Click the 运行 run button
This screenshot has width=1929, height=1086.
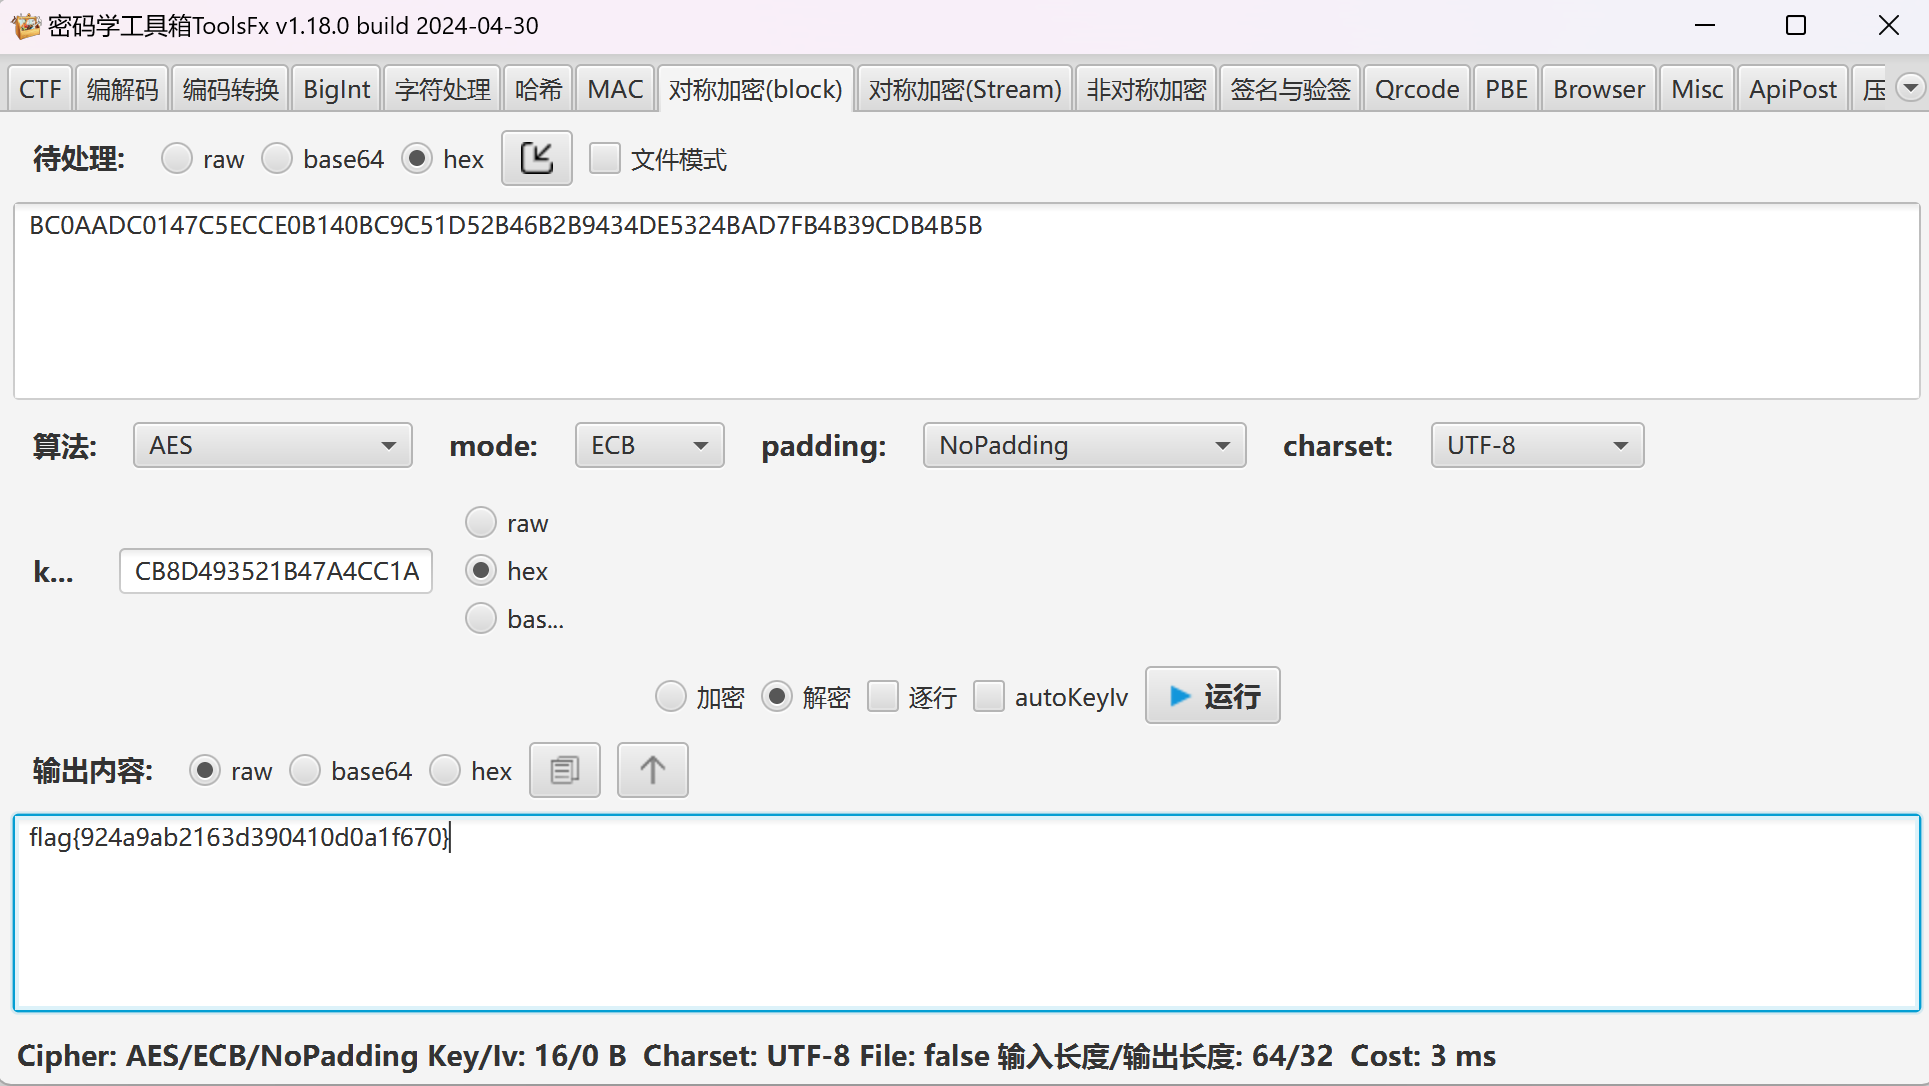(x=1212, y=696)
